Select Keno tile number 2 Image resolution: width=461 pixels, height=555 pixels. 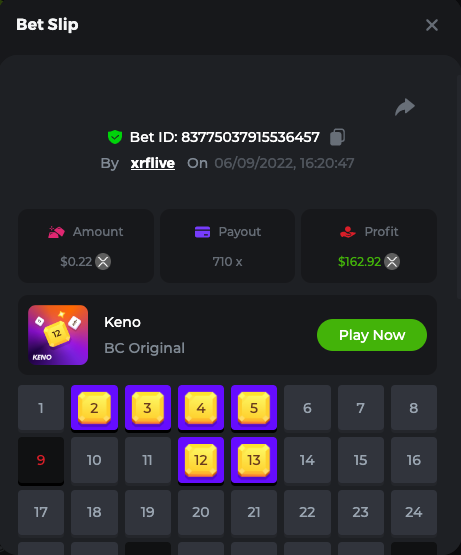[94, 408]
